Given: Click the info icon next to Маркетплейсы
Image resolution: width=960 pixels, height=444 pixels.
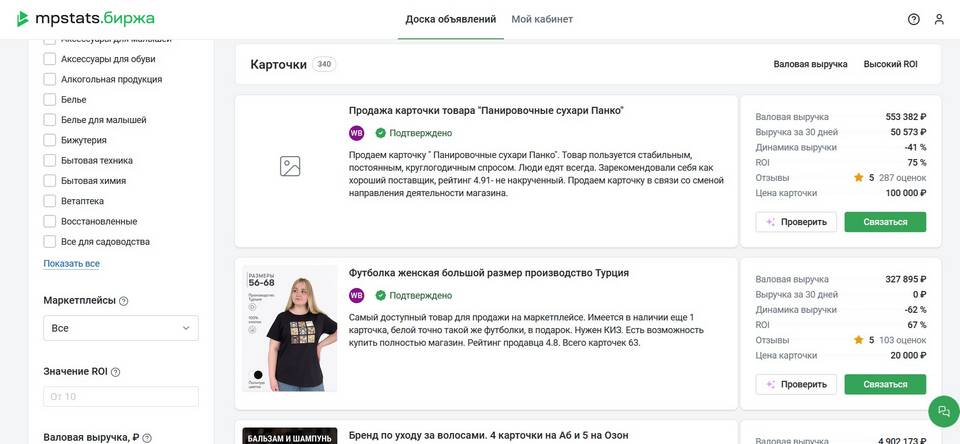Looking at the screenshot, I should point(124,301).
